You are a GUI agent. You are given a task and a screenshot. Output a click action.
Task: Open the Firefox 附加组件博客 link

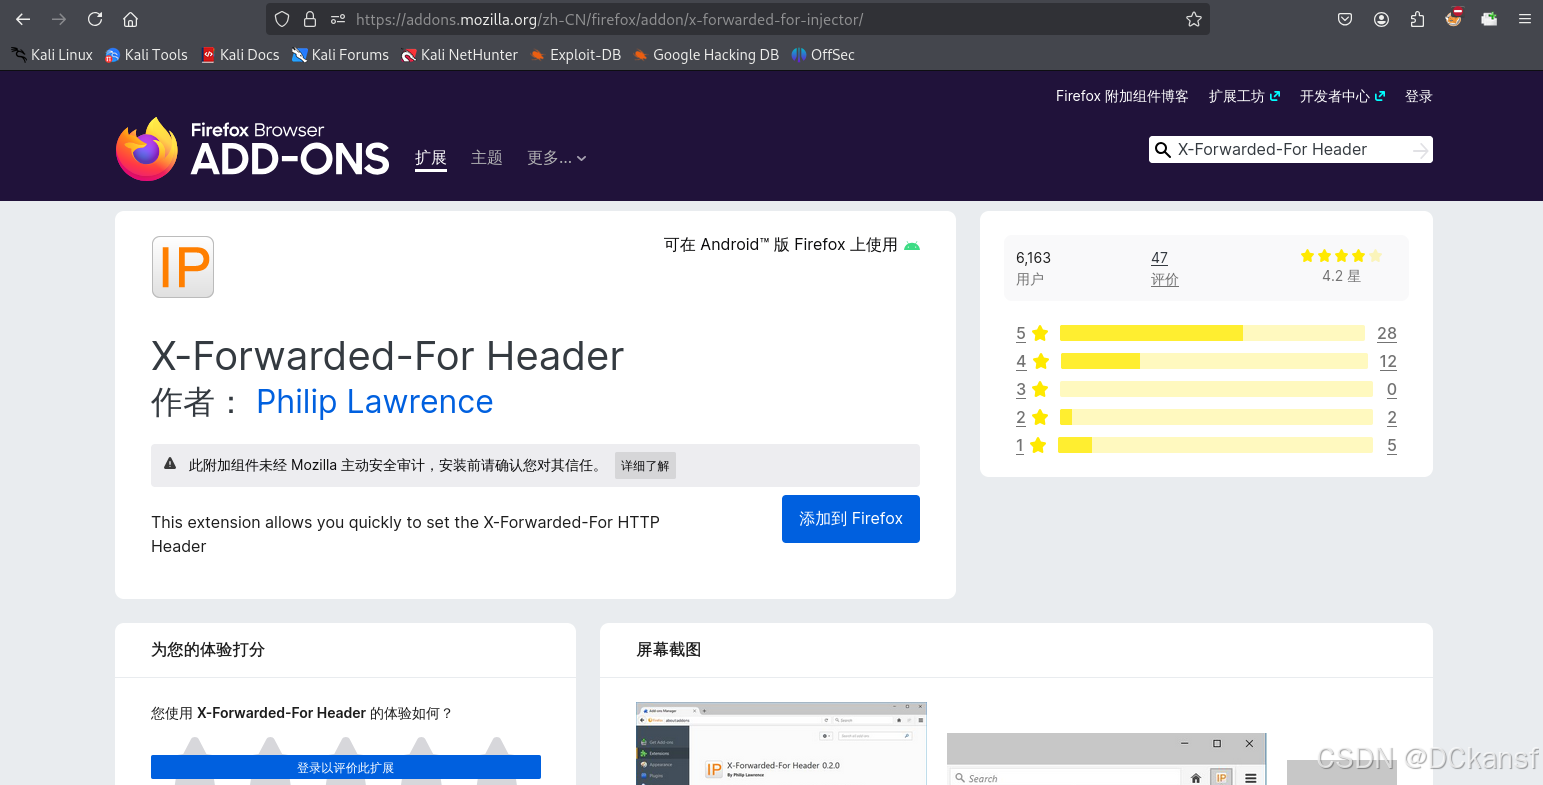coord(1122,96)
